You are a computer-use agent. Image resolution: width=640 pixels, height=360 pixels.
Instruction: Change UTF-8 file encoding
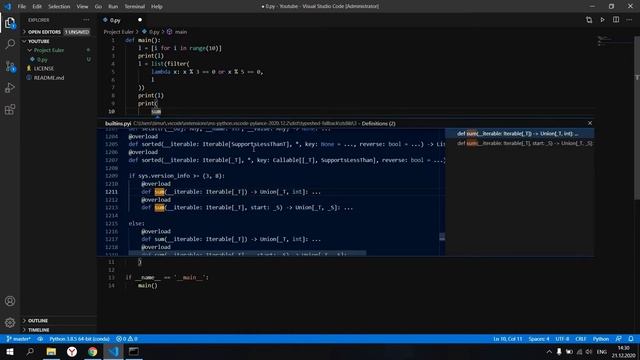tap(562, 339)
